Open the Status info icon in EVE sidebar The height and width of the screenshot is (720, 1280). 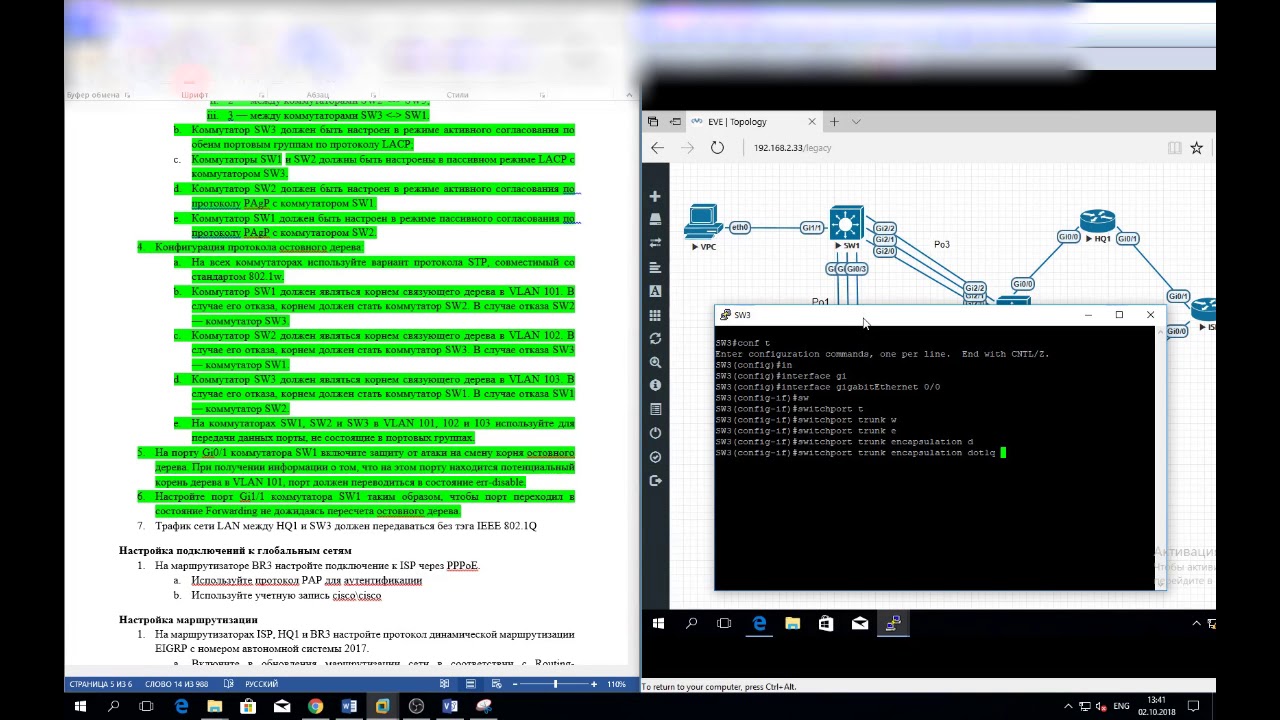pyautogui.click(x=655, y=385)
